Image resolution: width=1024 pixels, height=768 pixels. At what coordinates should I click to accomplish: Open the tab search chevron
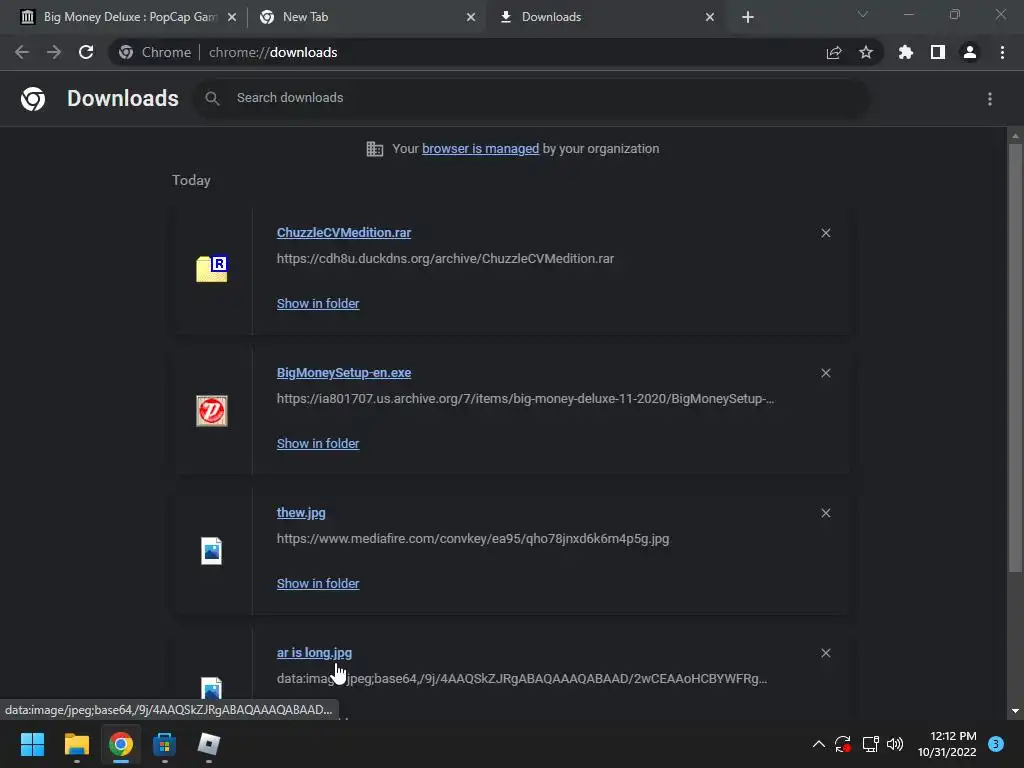click(x=863, y=14)
